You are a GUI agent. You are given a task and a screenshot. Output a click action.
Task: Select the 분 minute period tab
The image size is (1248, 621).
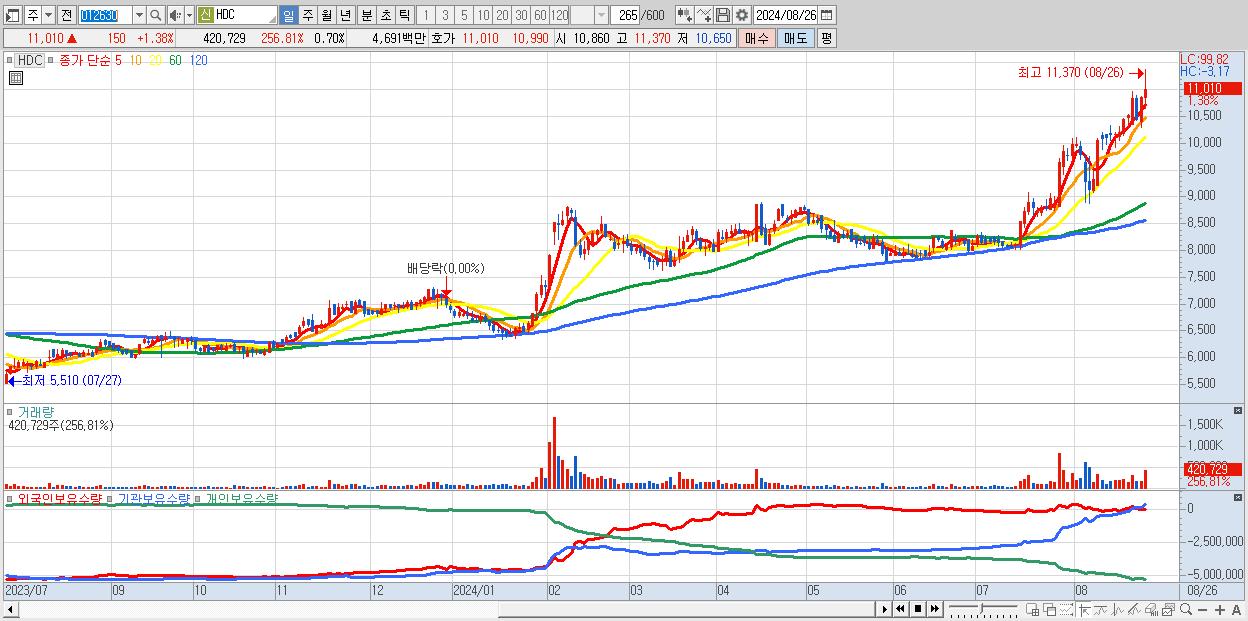pos(366,15)
